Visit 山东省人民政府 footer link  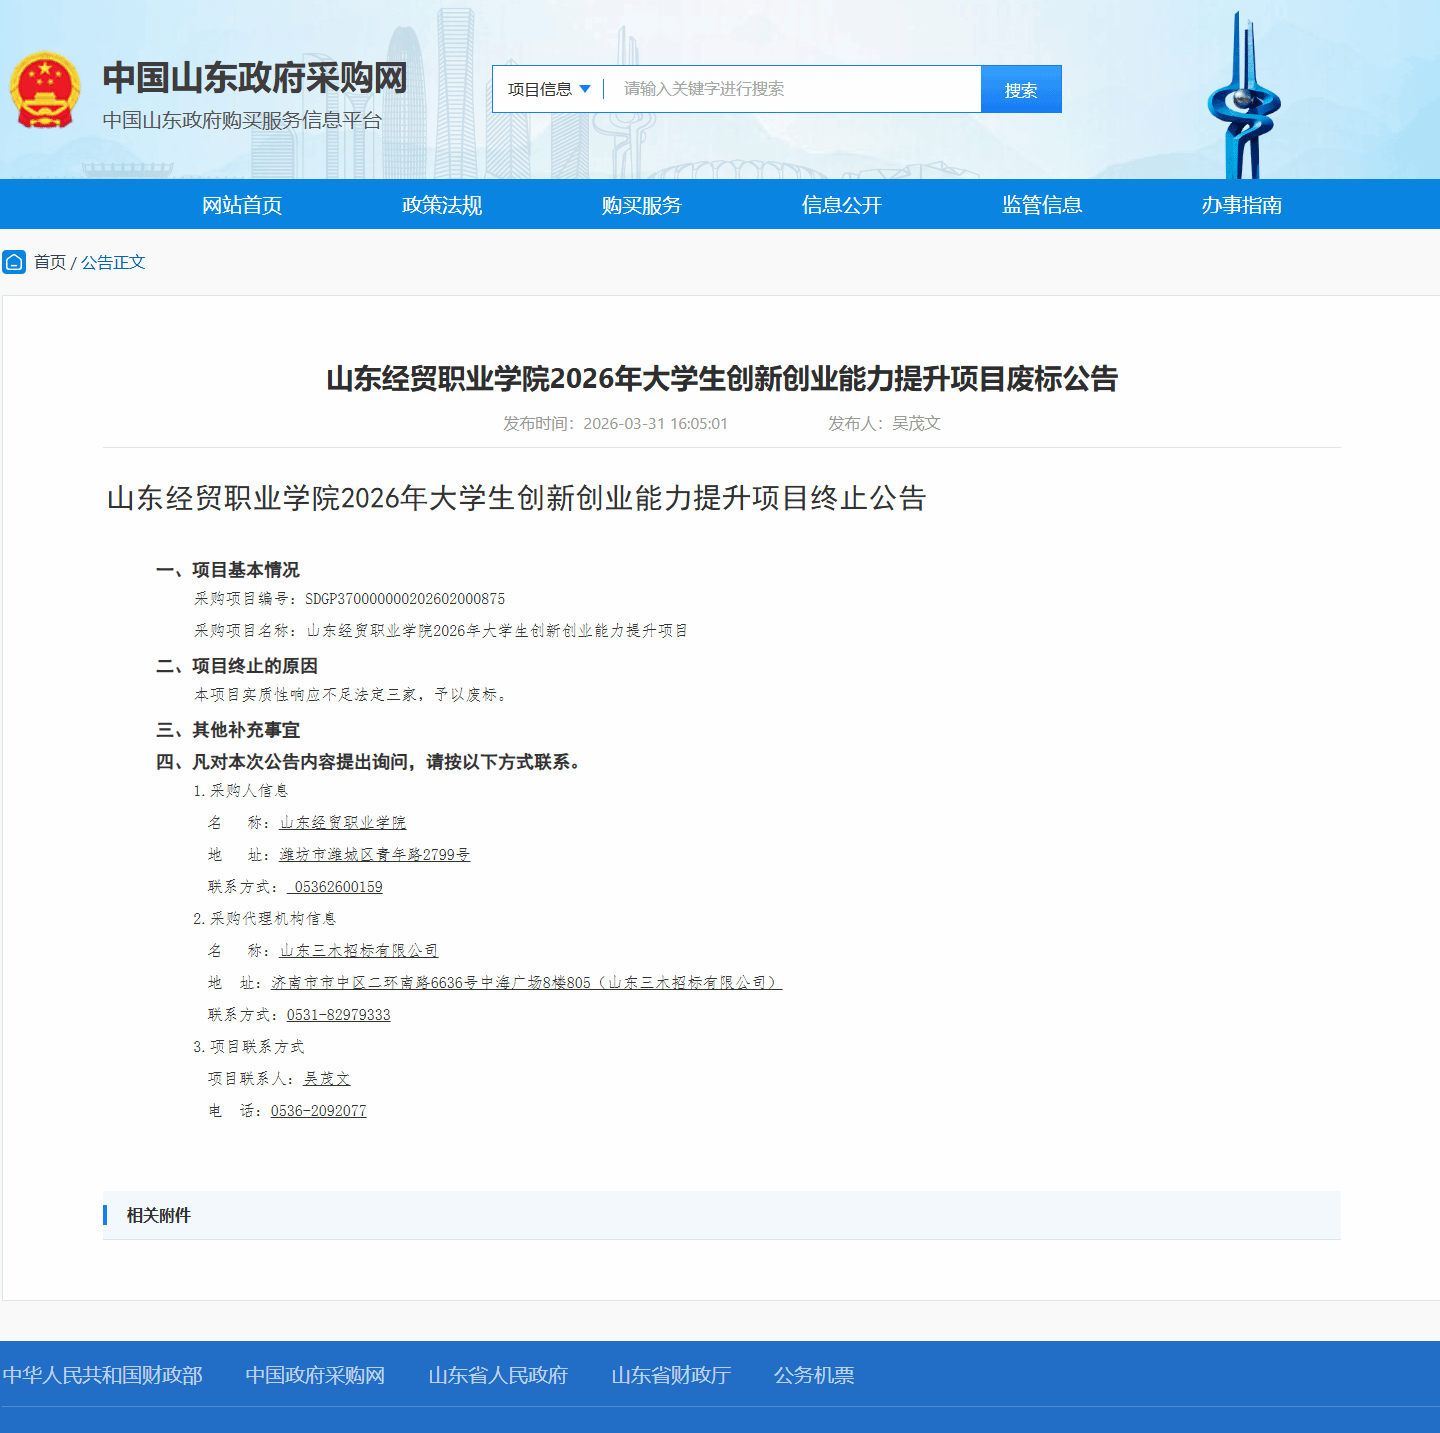[498, 1375]
